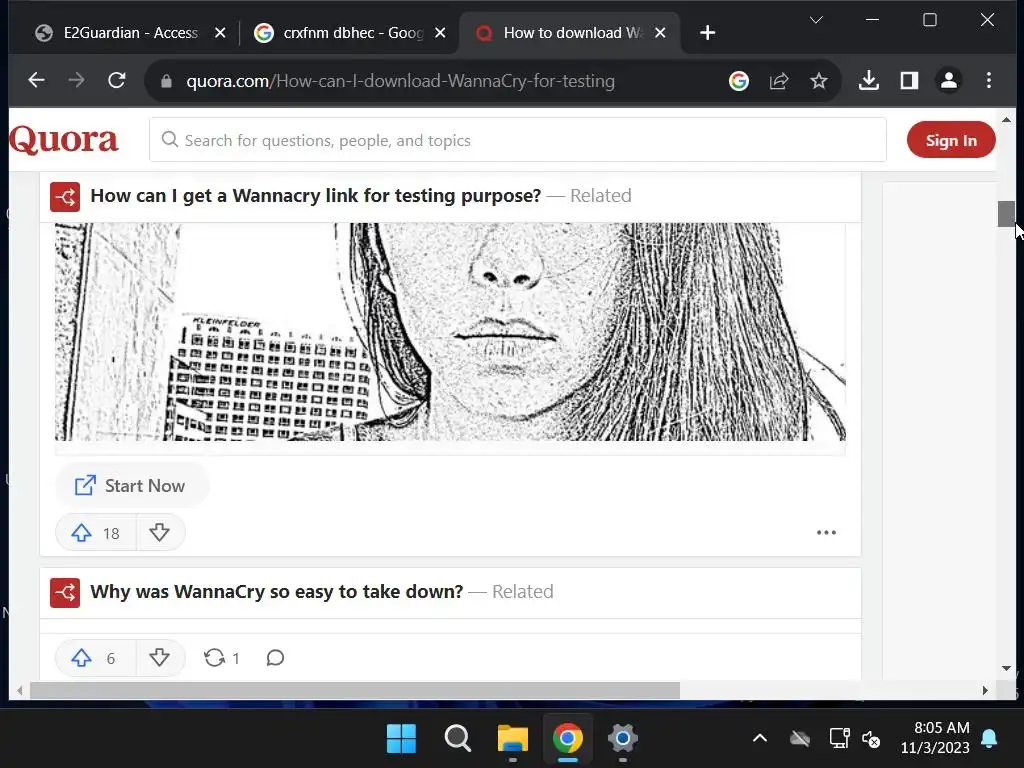
Task: Click the OneDrive tray icon
Action: [x=799, y=739]
